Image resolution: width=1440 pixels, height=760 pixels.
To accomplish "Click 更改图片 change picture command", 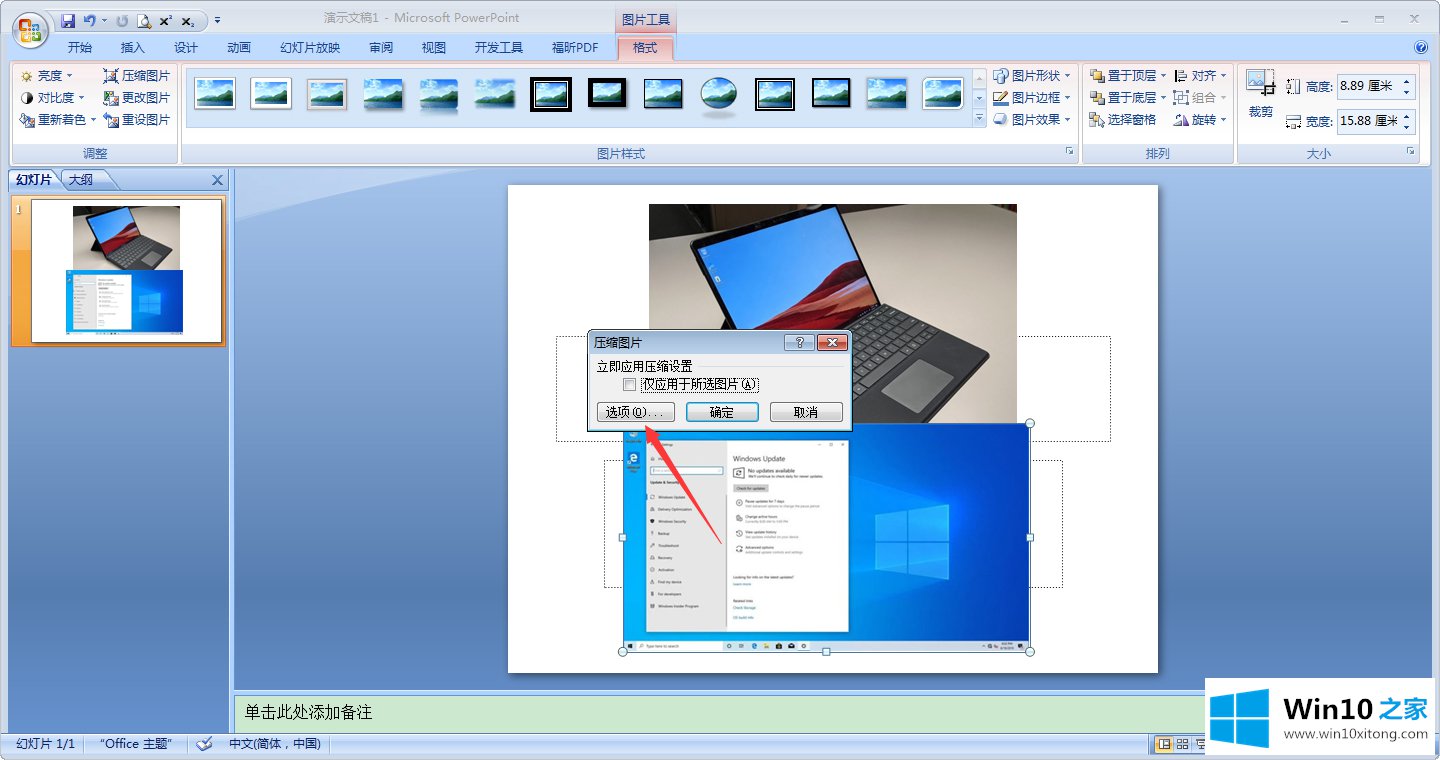I will pyautogui.click(x=137, y=98).
